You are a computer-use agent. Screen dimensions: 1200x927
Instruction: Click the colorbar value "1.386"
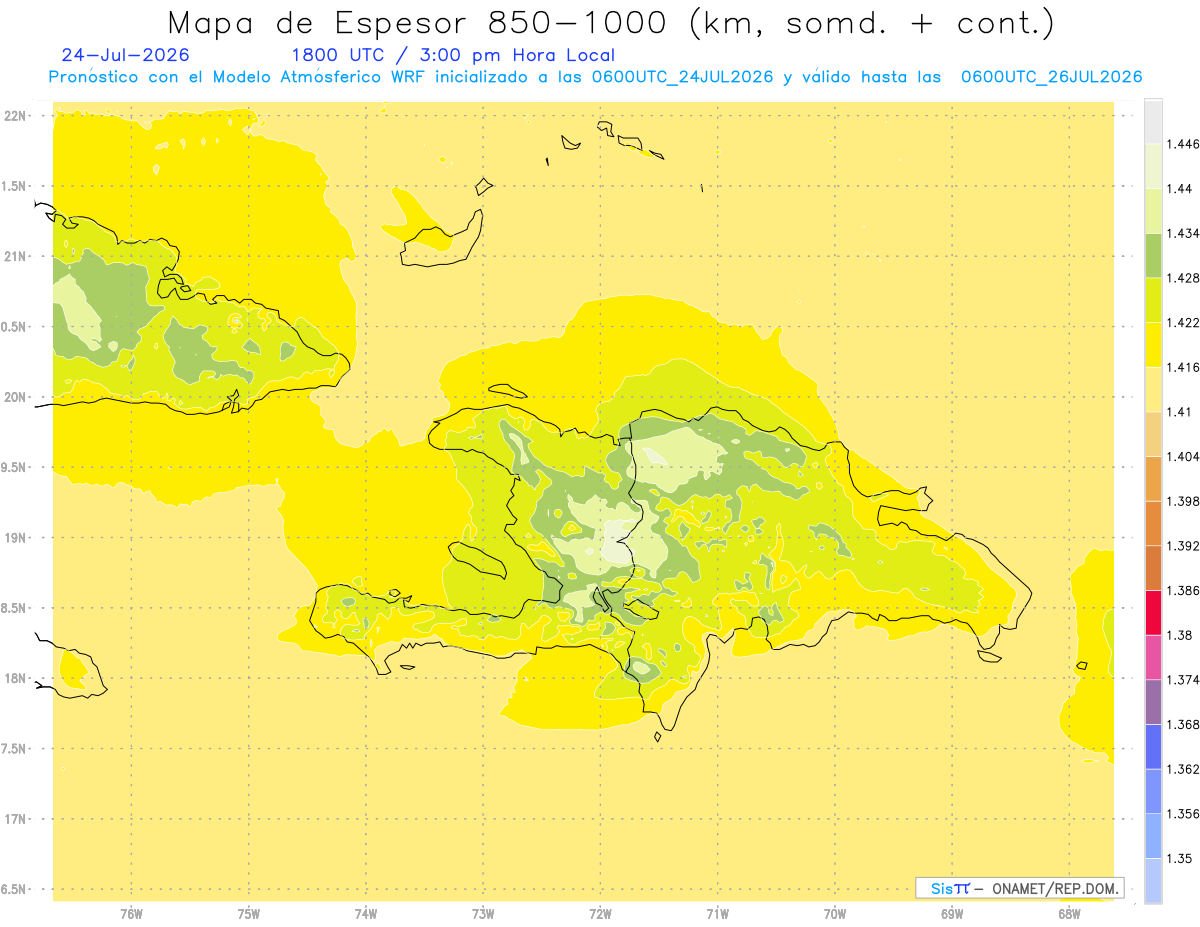[1183, 591]
